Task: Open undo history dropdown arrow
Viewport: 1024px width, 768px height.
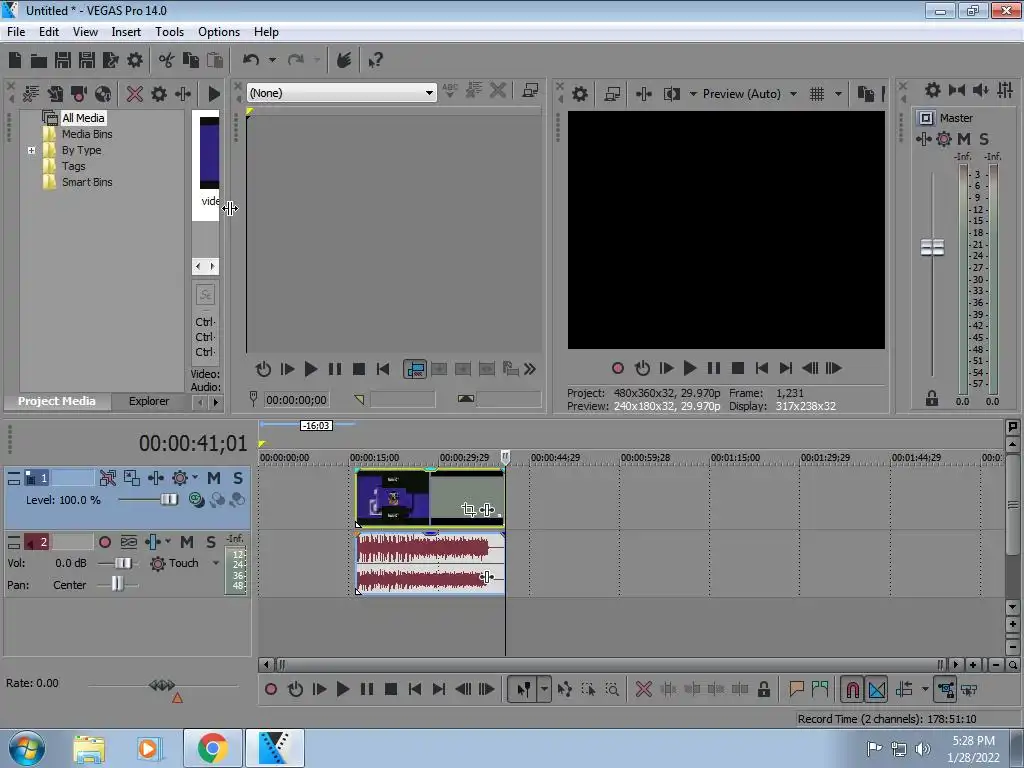Action: [x=272, y=60]
